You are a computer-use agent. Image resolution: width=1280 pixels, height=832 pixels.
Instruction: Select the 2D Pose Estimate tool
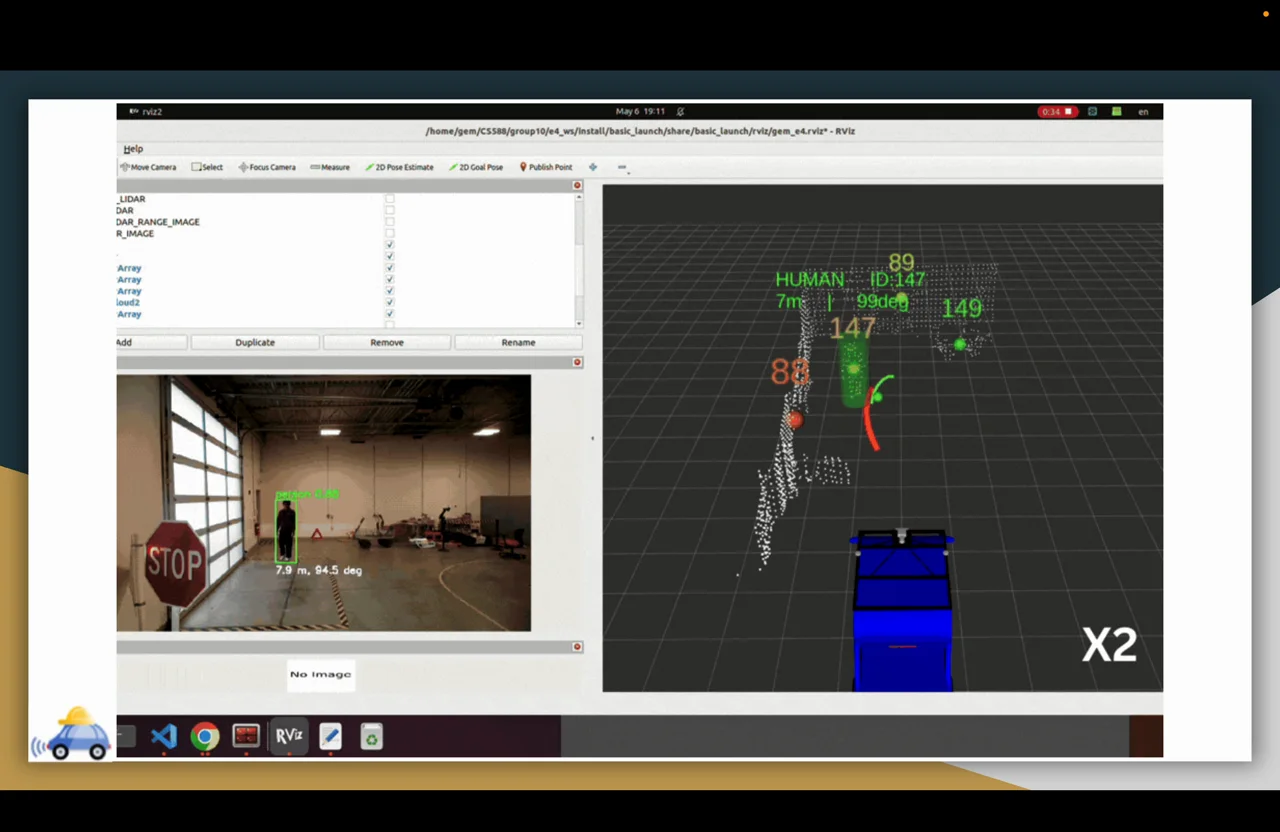coord(399,167)
